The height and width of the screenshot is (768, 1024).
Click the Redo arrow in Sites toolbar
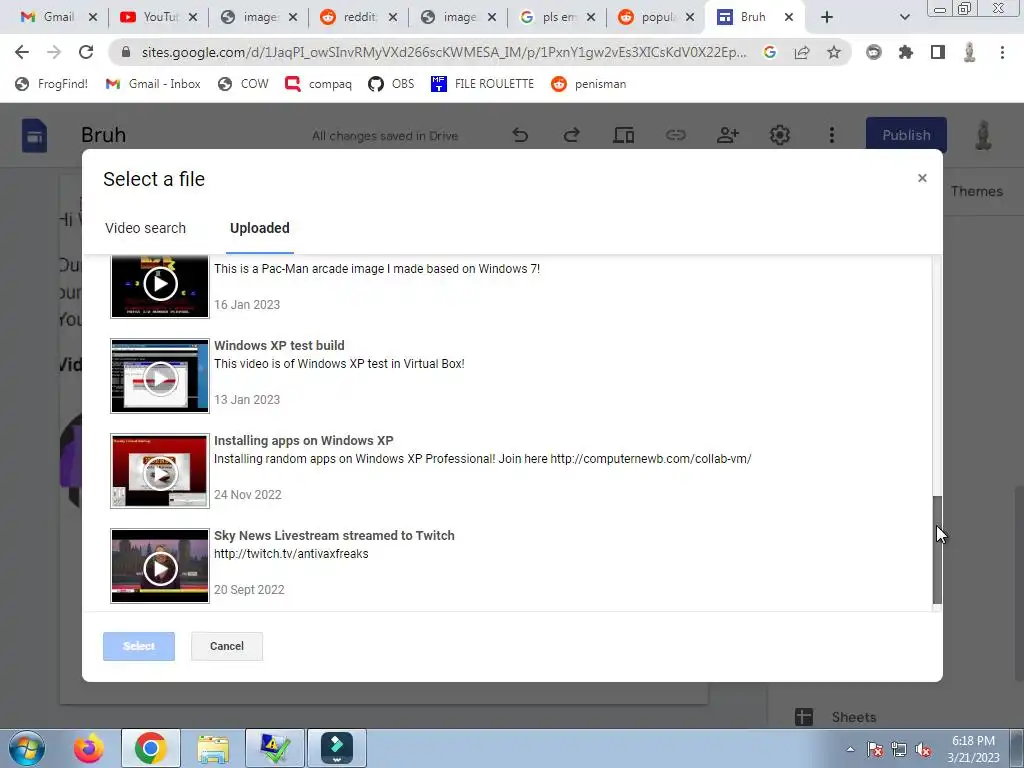pyautogui.click(x=571, y=135)
